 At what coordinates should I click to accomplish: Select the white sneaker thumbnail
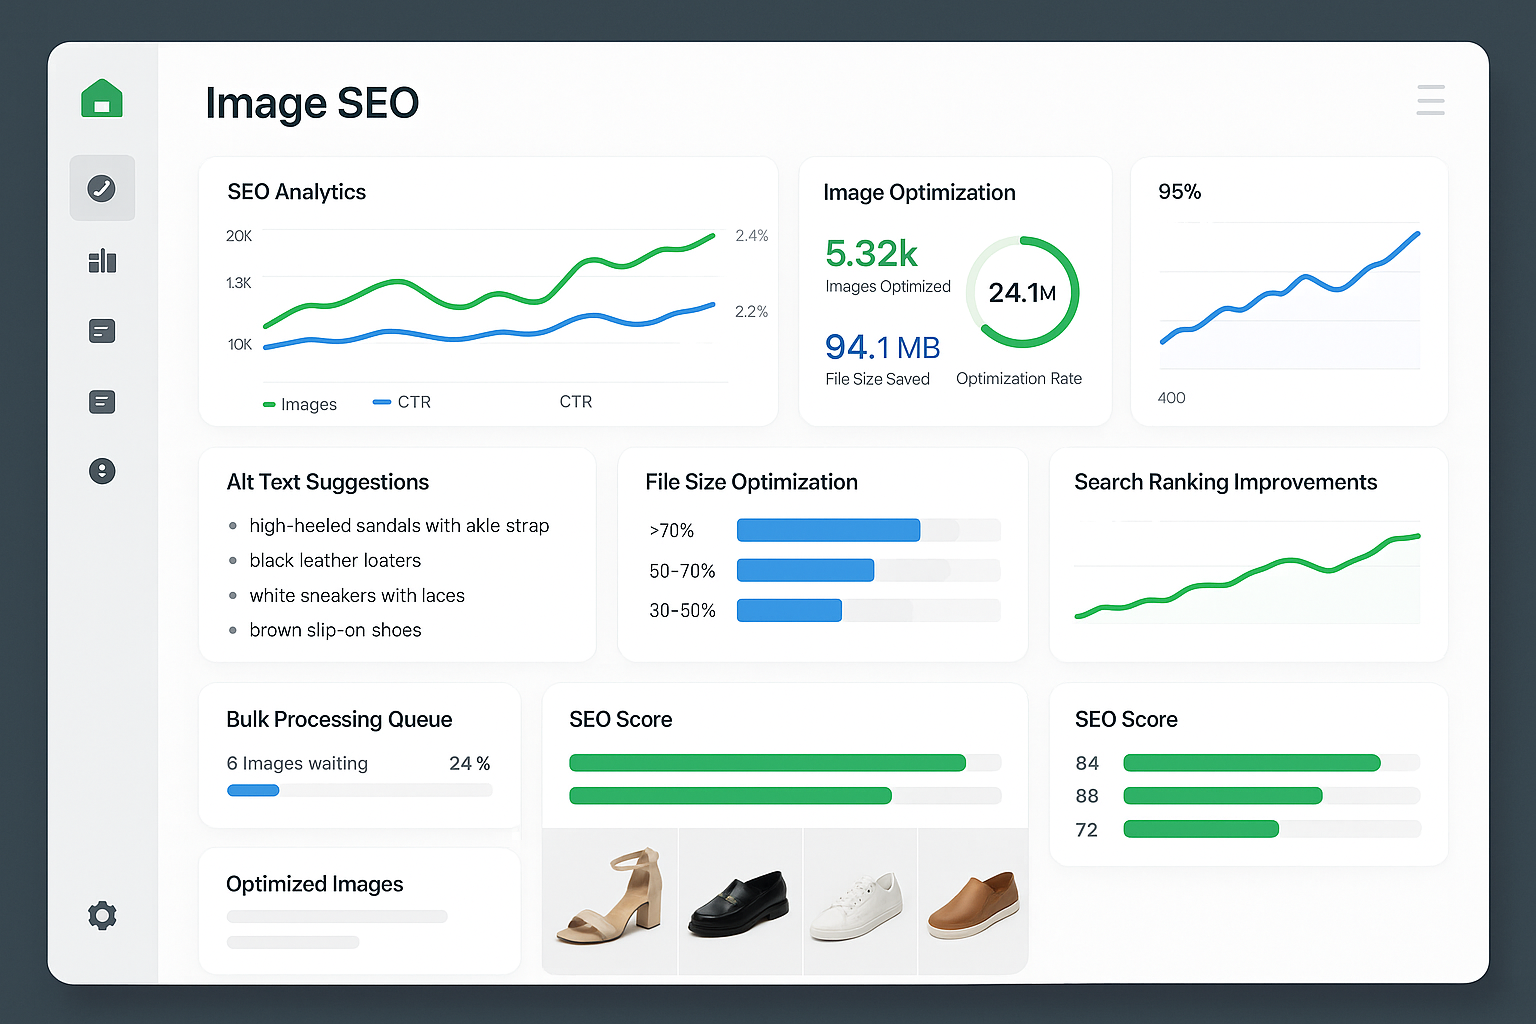(860, 900)
